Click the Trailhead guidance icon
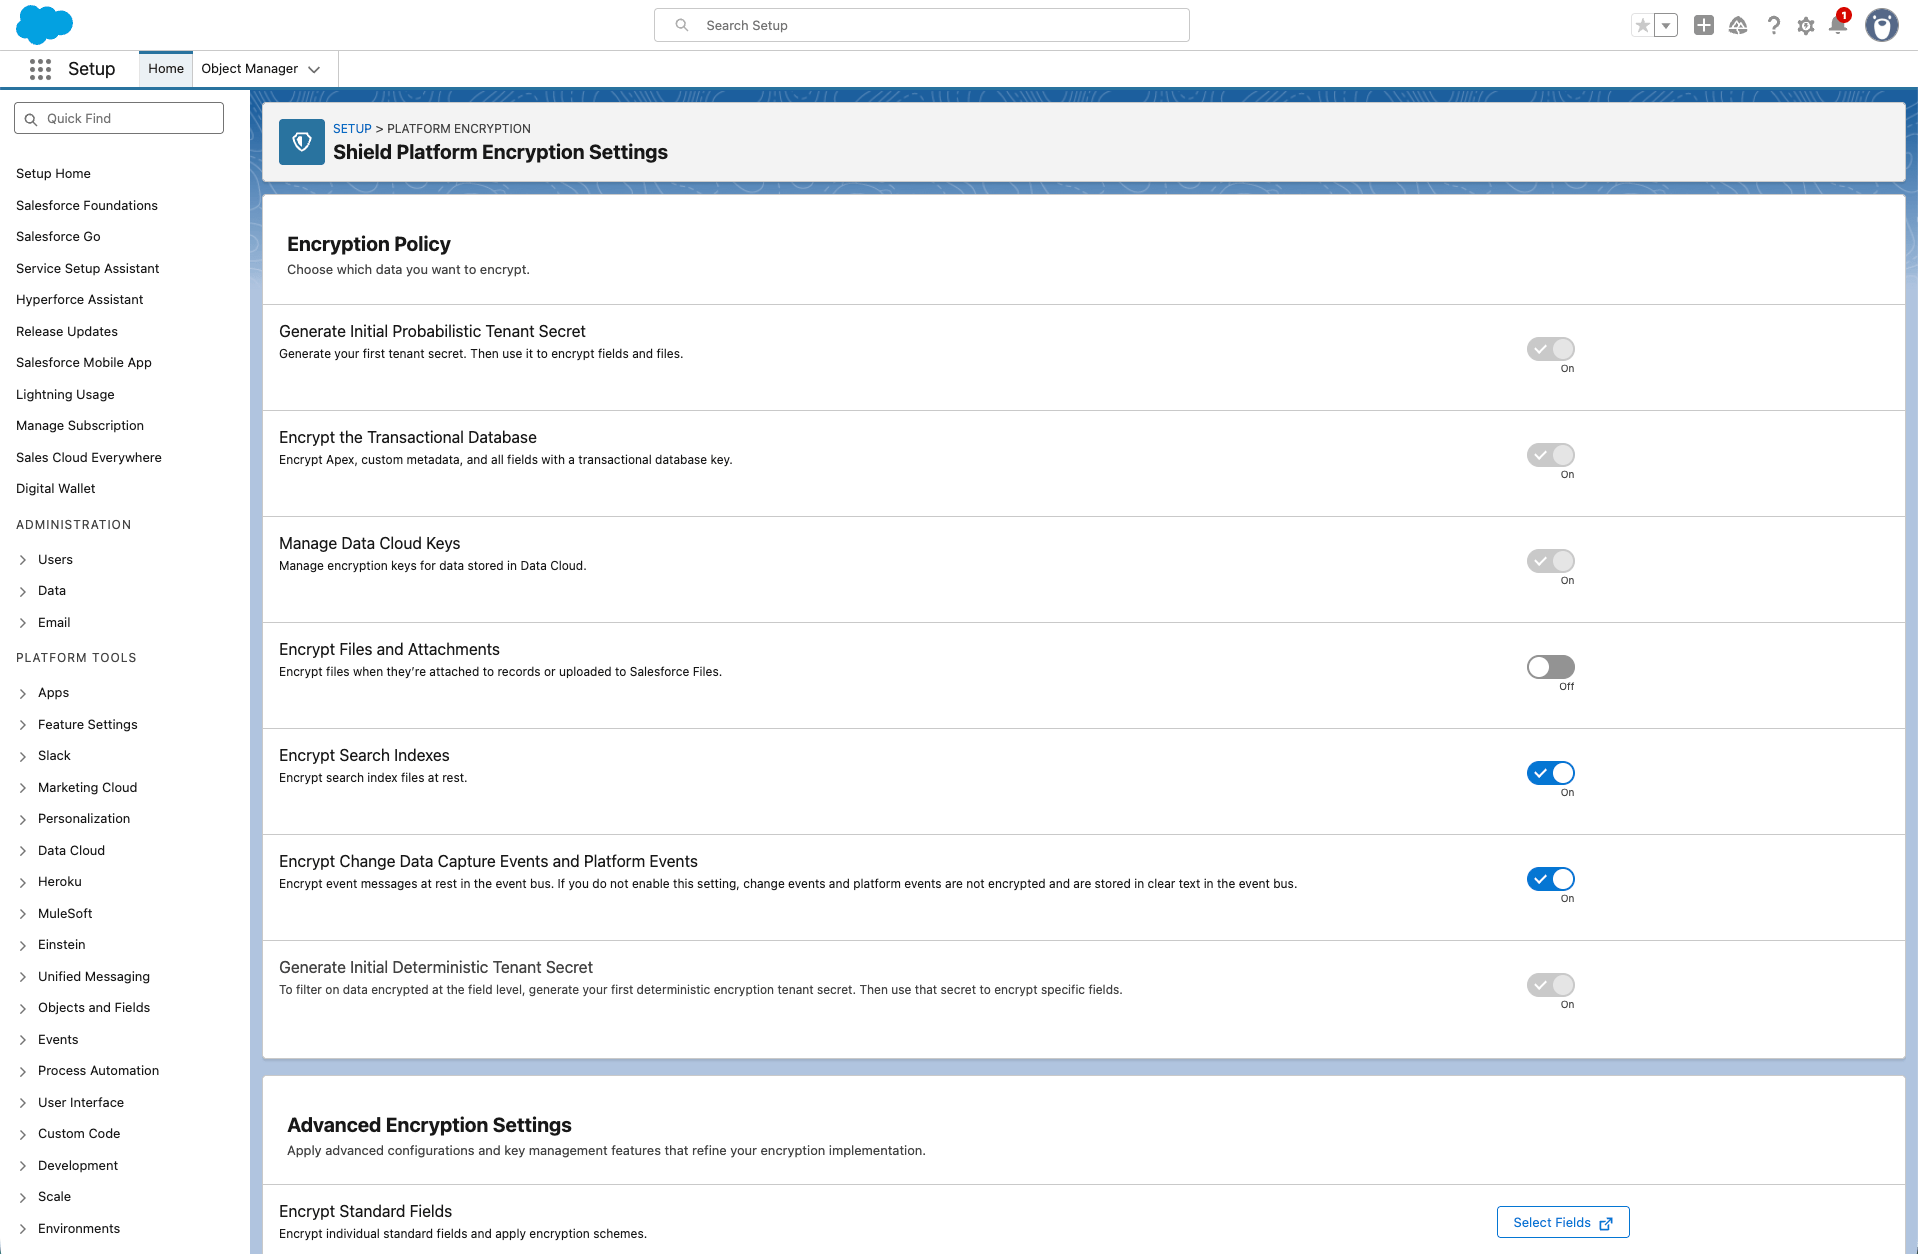Viewport: 1918px width, 1254px height. coord(1738,26)
